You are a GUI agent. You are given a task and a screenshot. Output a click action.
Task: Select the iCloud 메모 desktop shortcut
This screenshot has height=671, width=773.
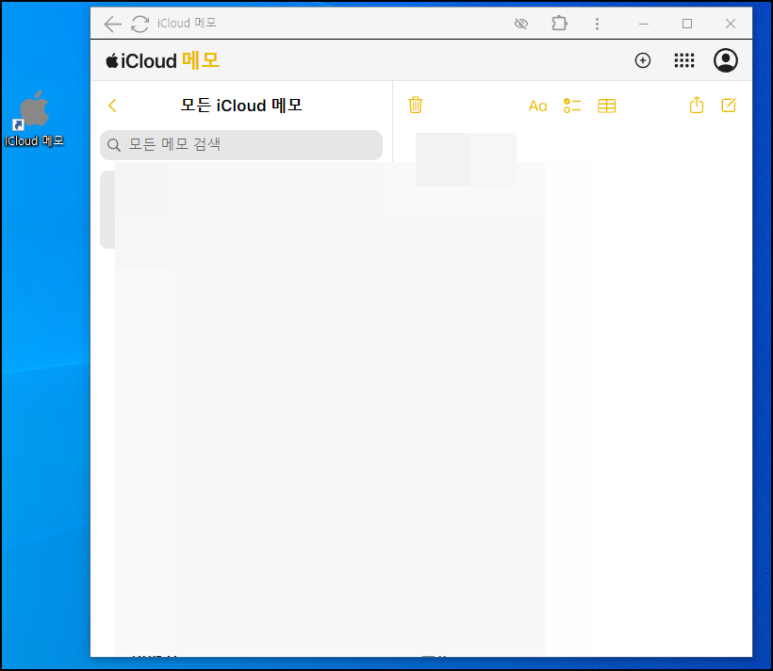pos(34,119)
